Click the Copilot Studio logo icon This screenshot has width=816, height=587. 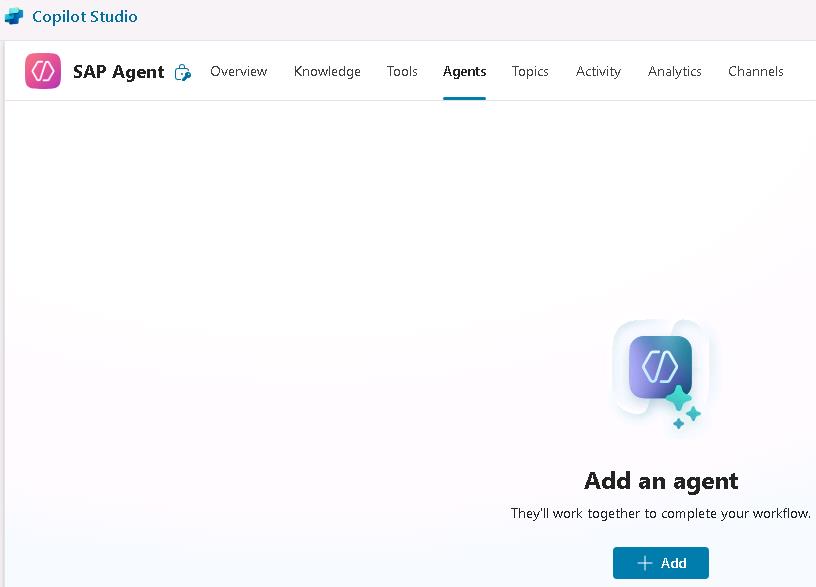[x=14, y=16]
